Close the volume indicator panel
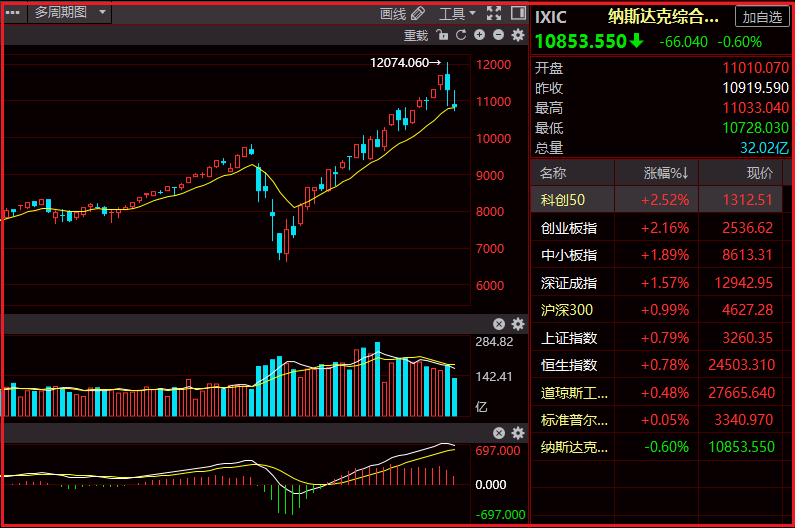The image size is (795, 528). click(x=499, y=324)
